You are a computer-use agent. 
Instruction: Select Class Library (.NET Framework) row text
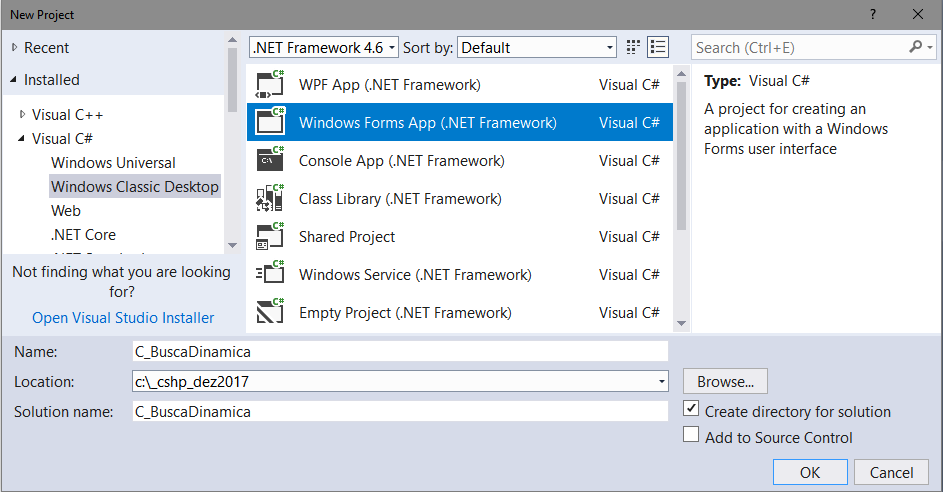click(400, 198)
